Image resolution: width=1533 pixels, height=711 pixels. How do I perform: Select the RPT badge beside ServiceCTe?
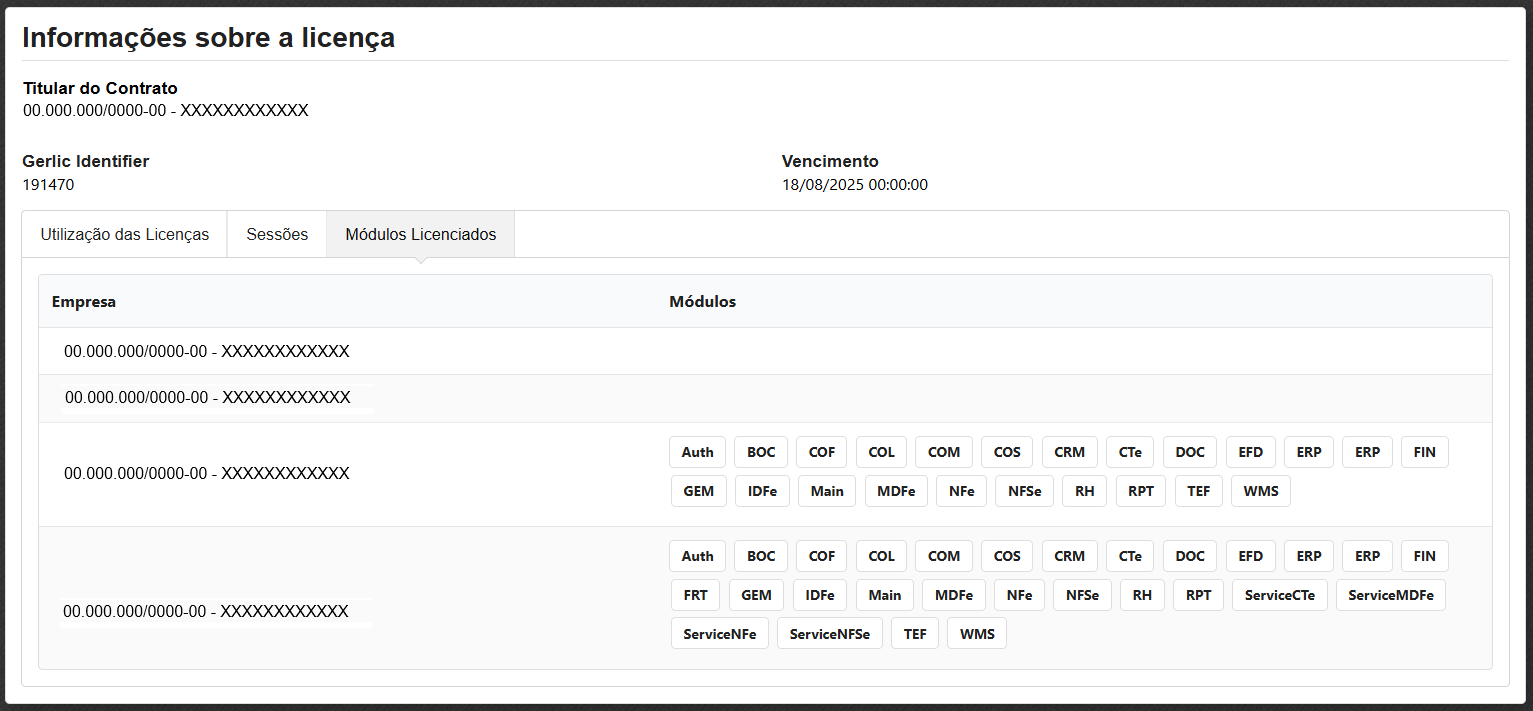[x=1198, y=595]
